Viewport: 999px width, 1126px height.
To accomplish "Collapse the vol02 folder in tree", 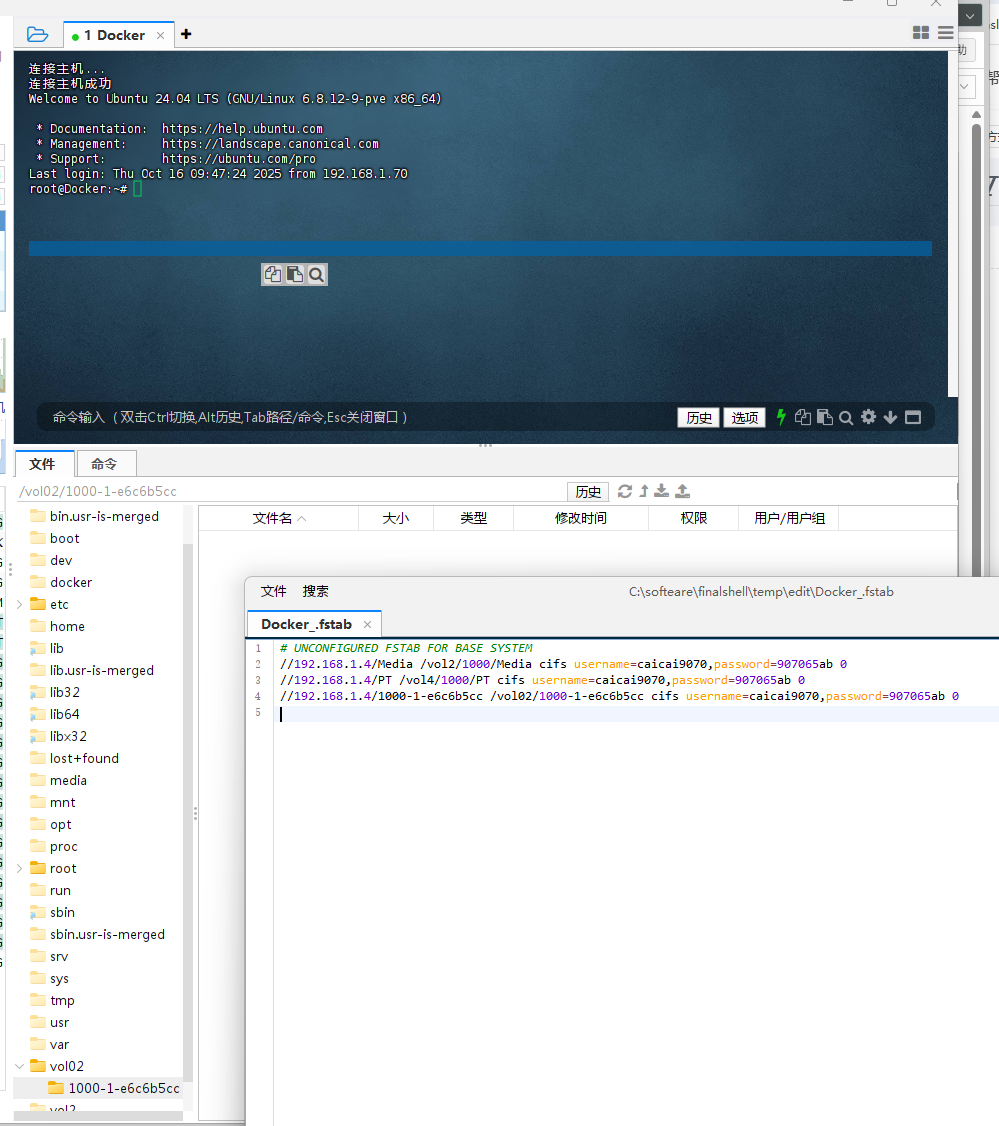I will tap(20, 1066).
